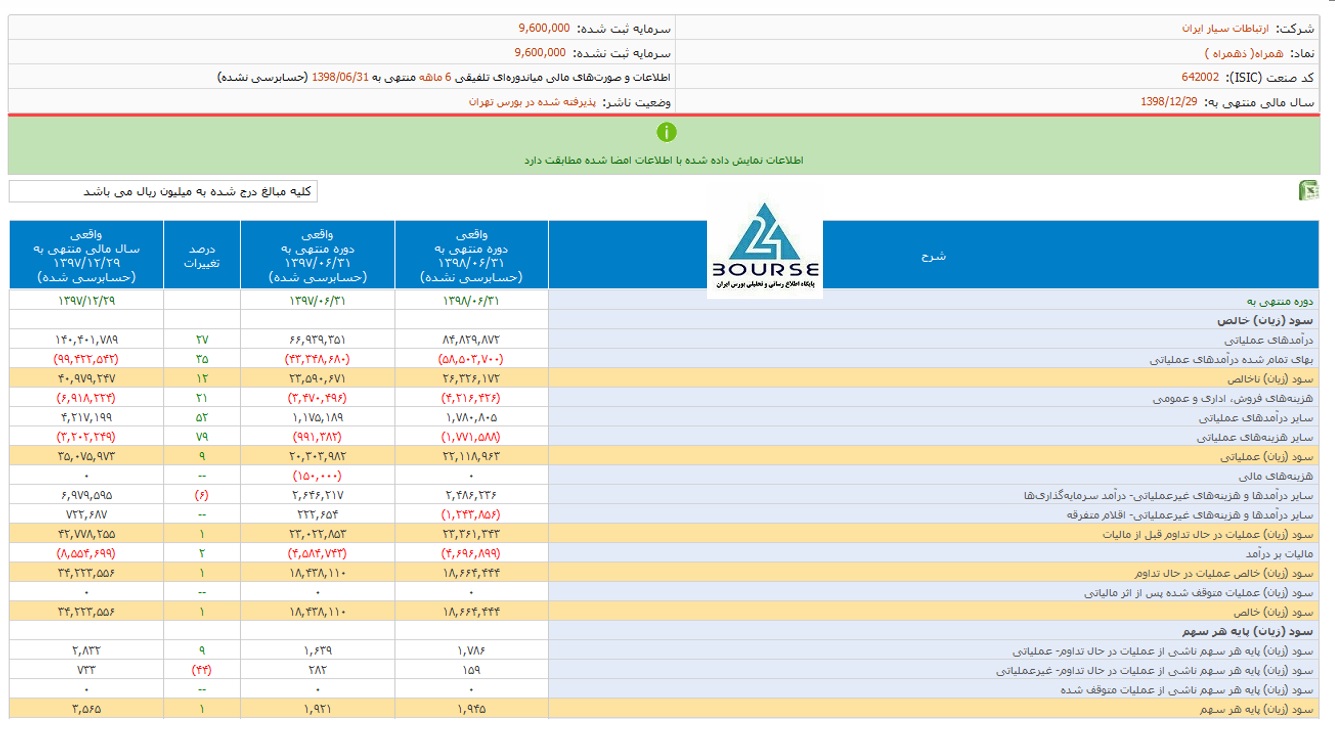Viewport: 1335px width, 731px height.
Task: Click the row label 'بهای تمام شده درآمدهای عملیاتی'
Action: click(x=1232, y=359)
